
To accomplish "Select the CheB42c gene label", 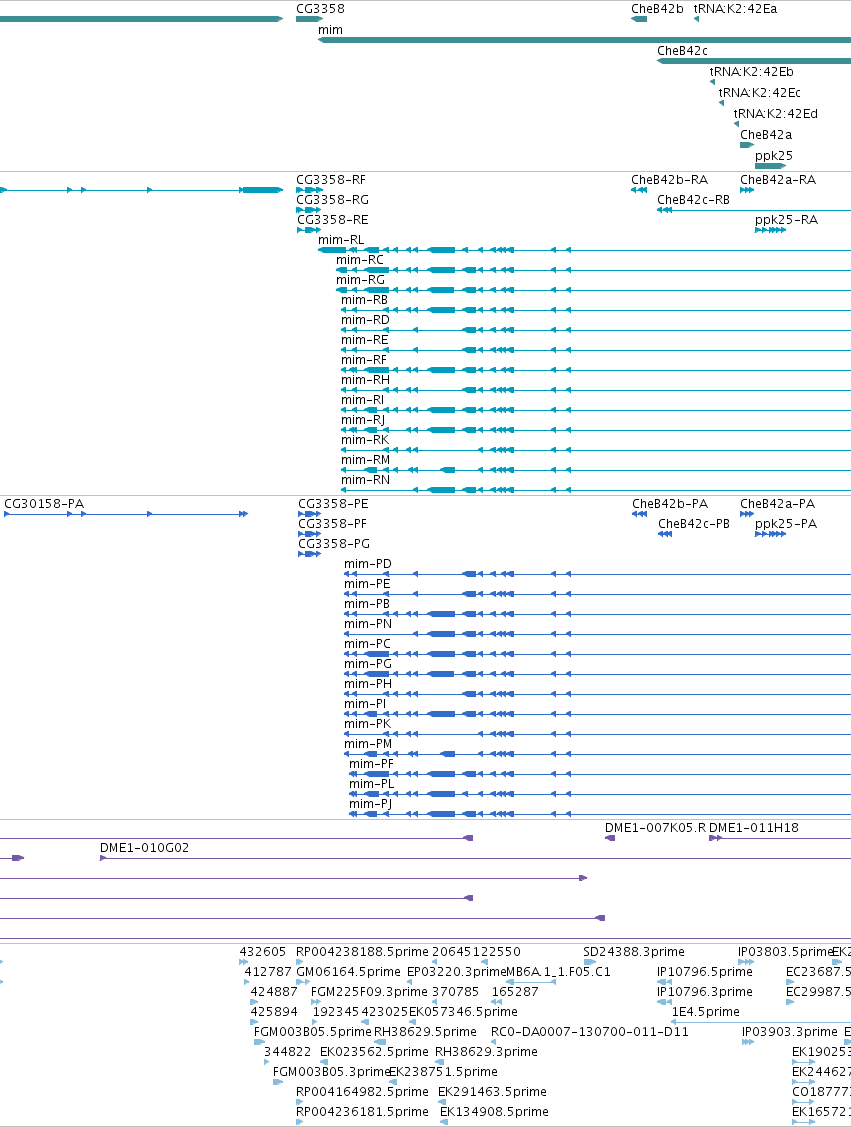I will click(x=682, y=50).
